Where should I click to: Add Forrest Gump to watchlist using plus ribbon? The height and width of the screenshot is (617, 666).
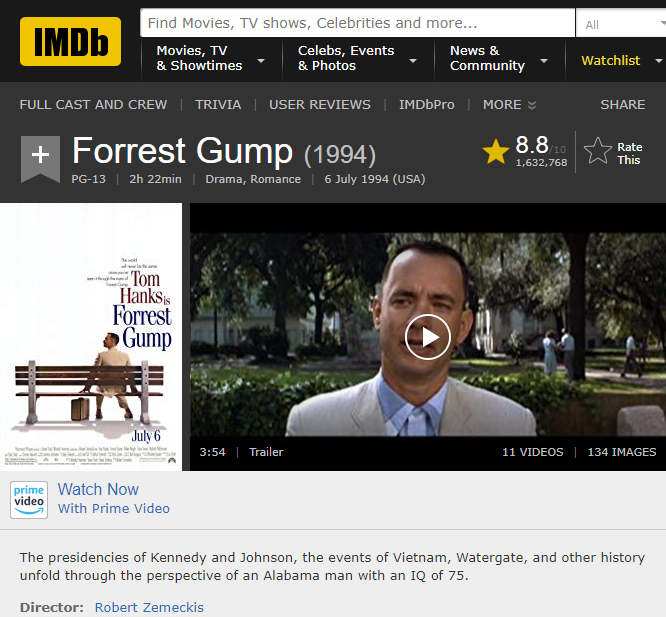click(x=40, y=156)
